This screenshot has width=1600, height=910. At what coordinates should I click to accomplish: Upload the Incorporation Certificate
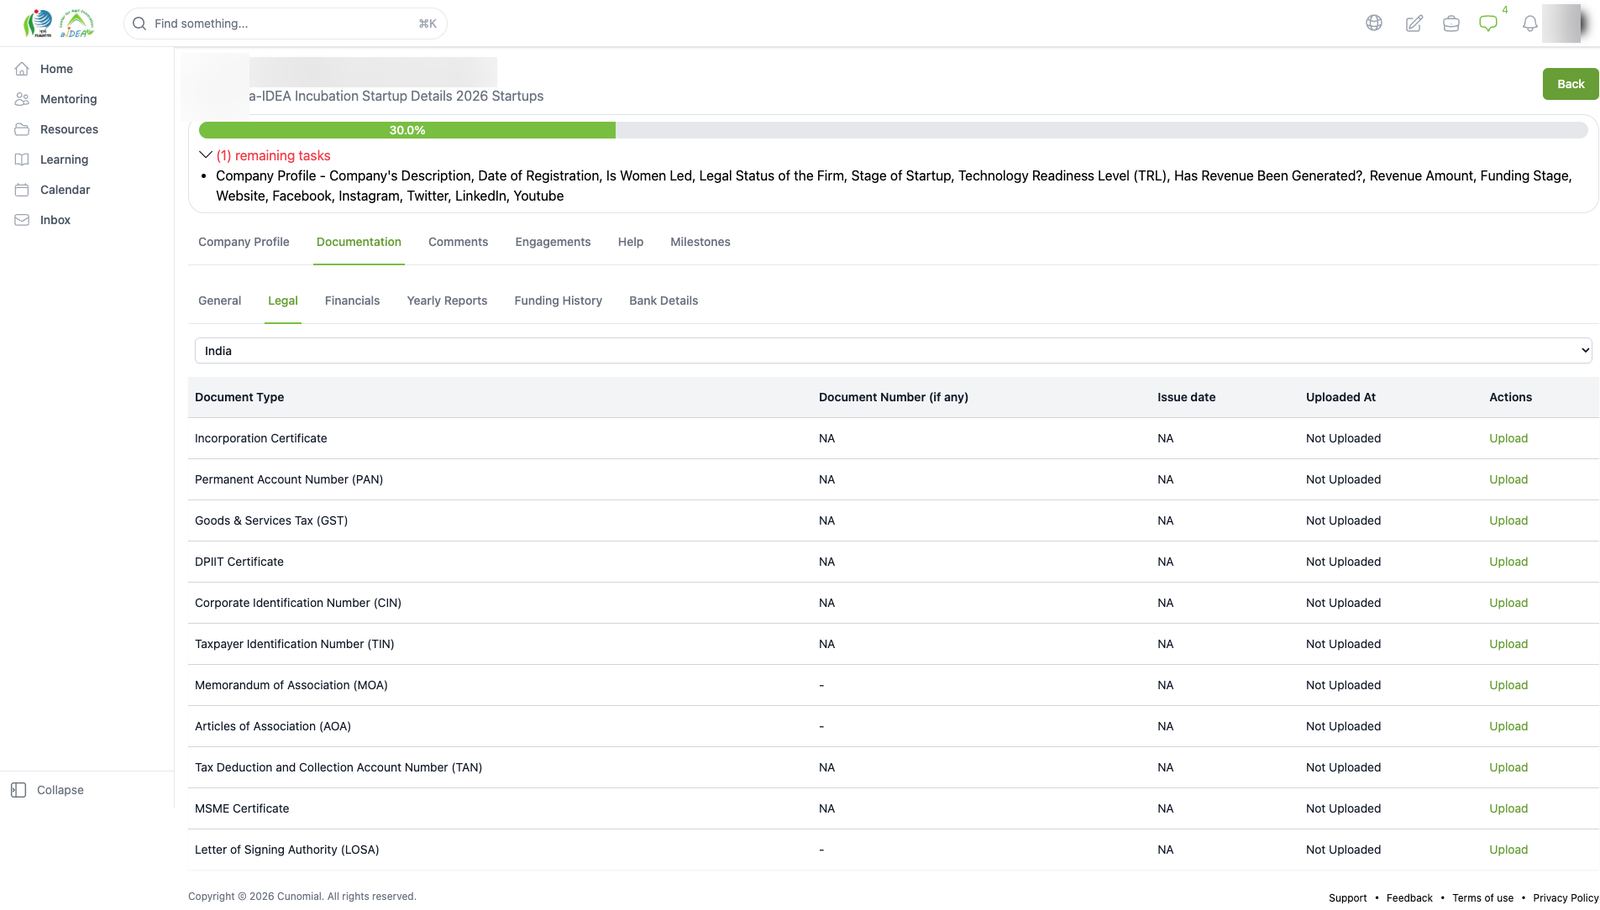1508,439
